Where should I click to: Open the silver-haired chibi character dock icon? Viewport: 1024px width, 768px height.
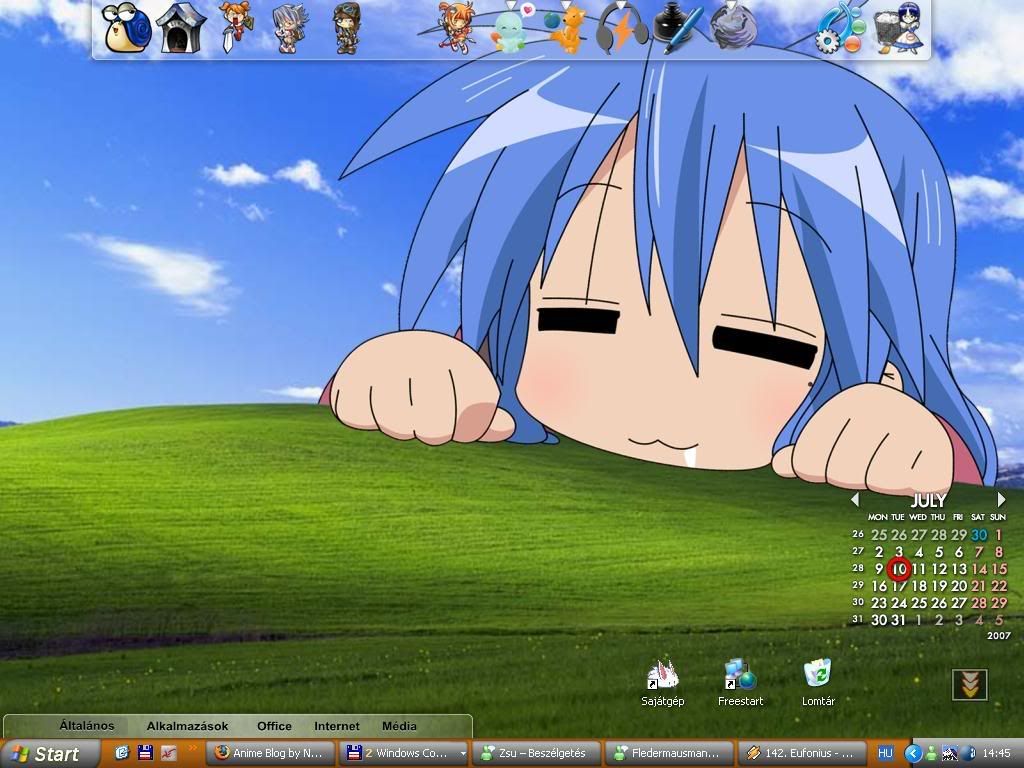(290, 28)
